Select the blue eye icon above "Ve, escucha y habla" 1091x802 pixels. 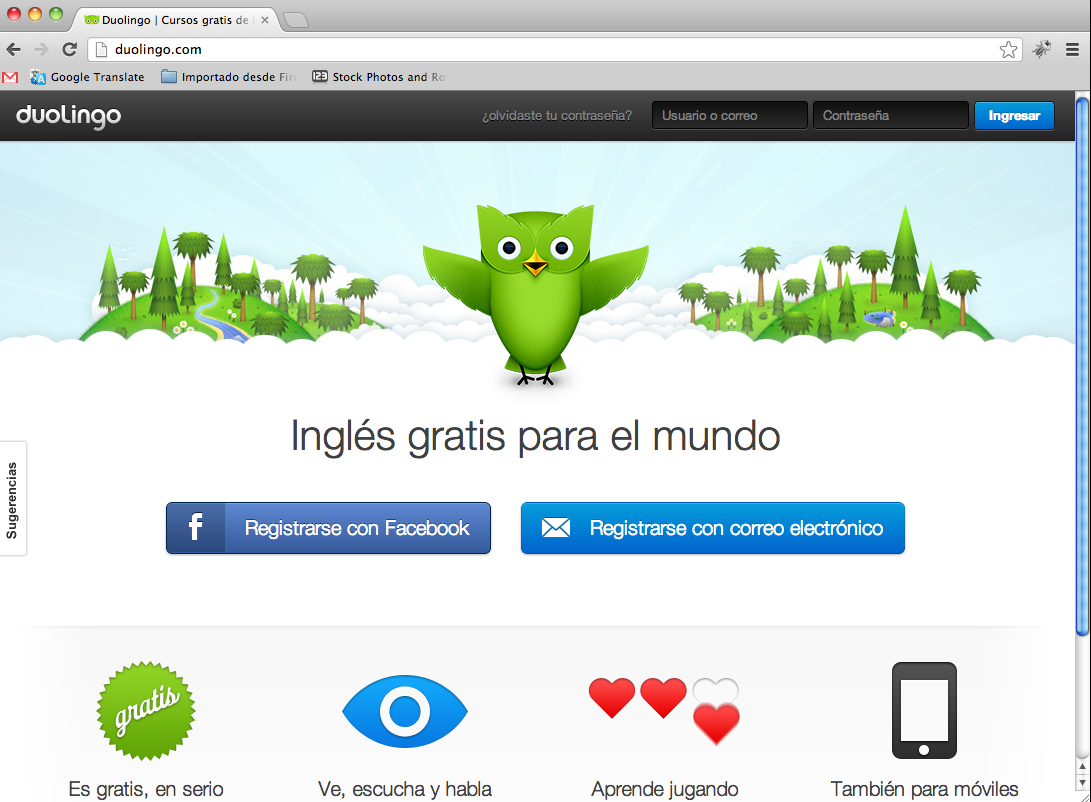pos(404,711)
